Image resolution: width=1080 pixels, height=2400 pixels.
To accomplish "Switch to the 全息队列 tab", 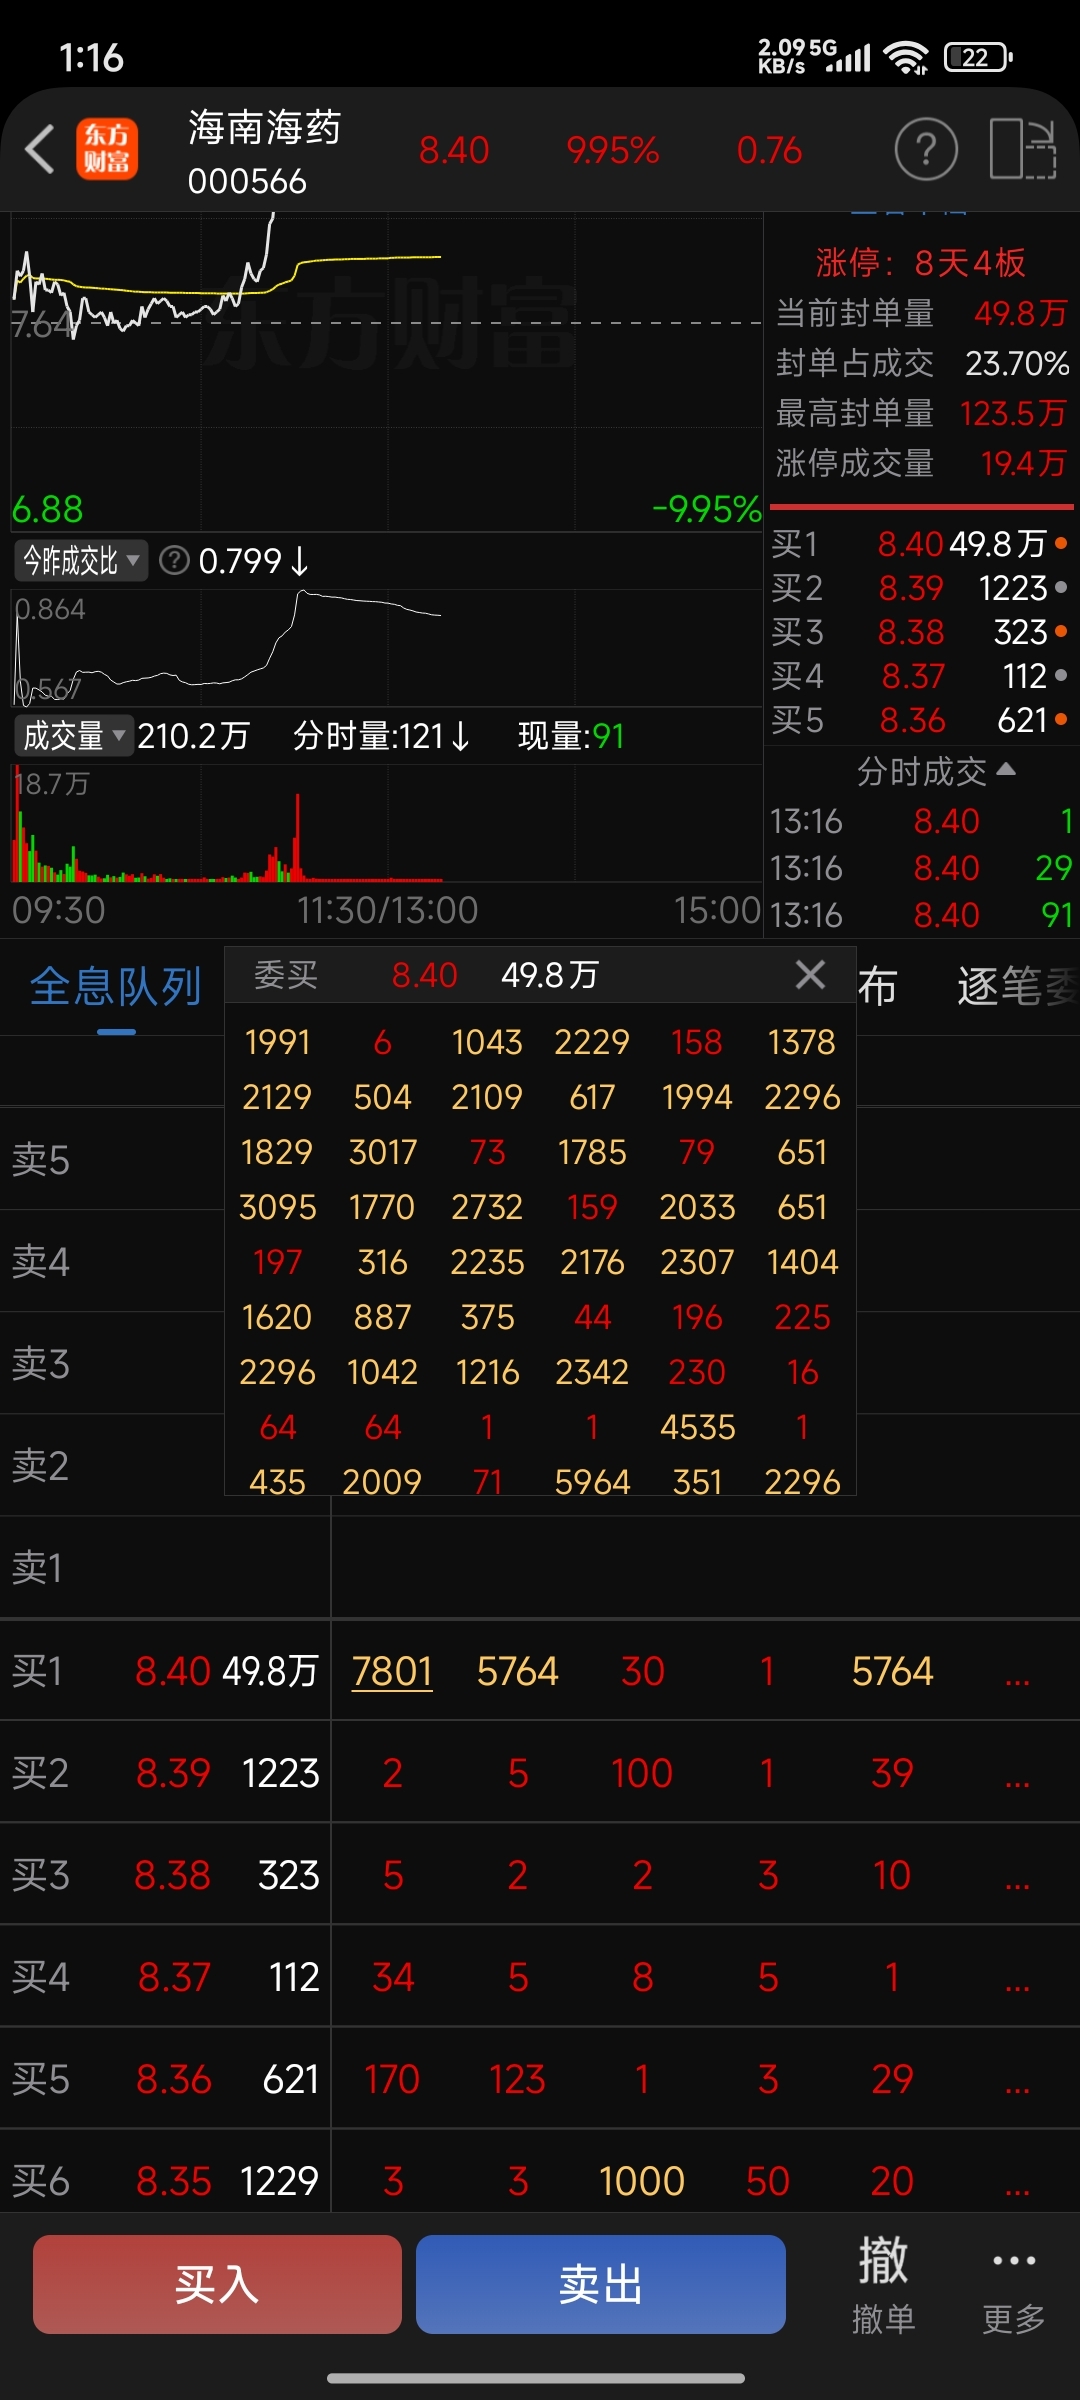I will tap(115, 987).
